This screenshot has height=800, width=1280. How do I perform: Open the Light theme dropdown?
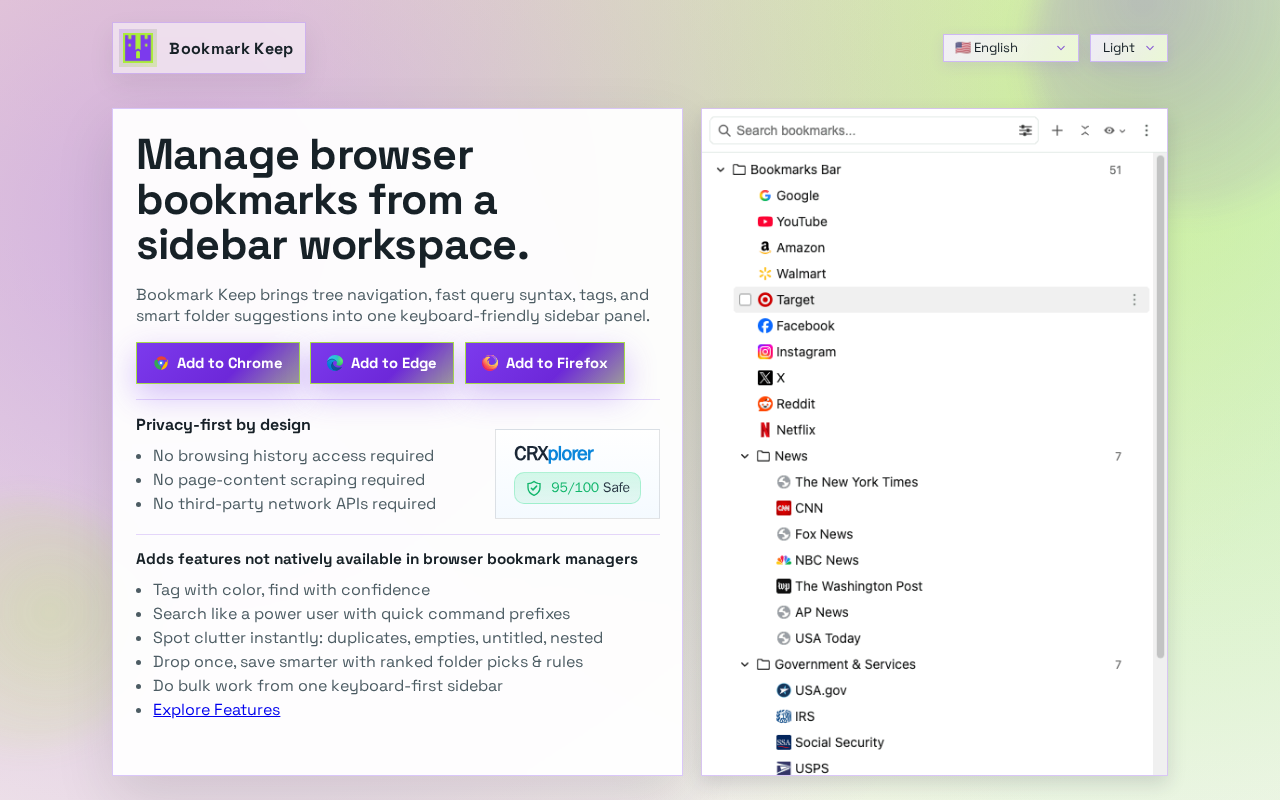click(1128, 48)
